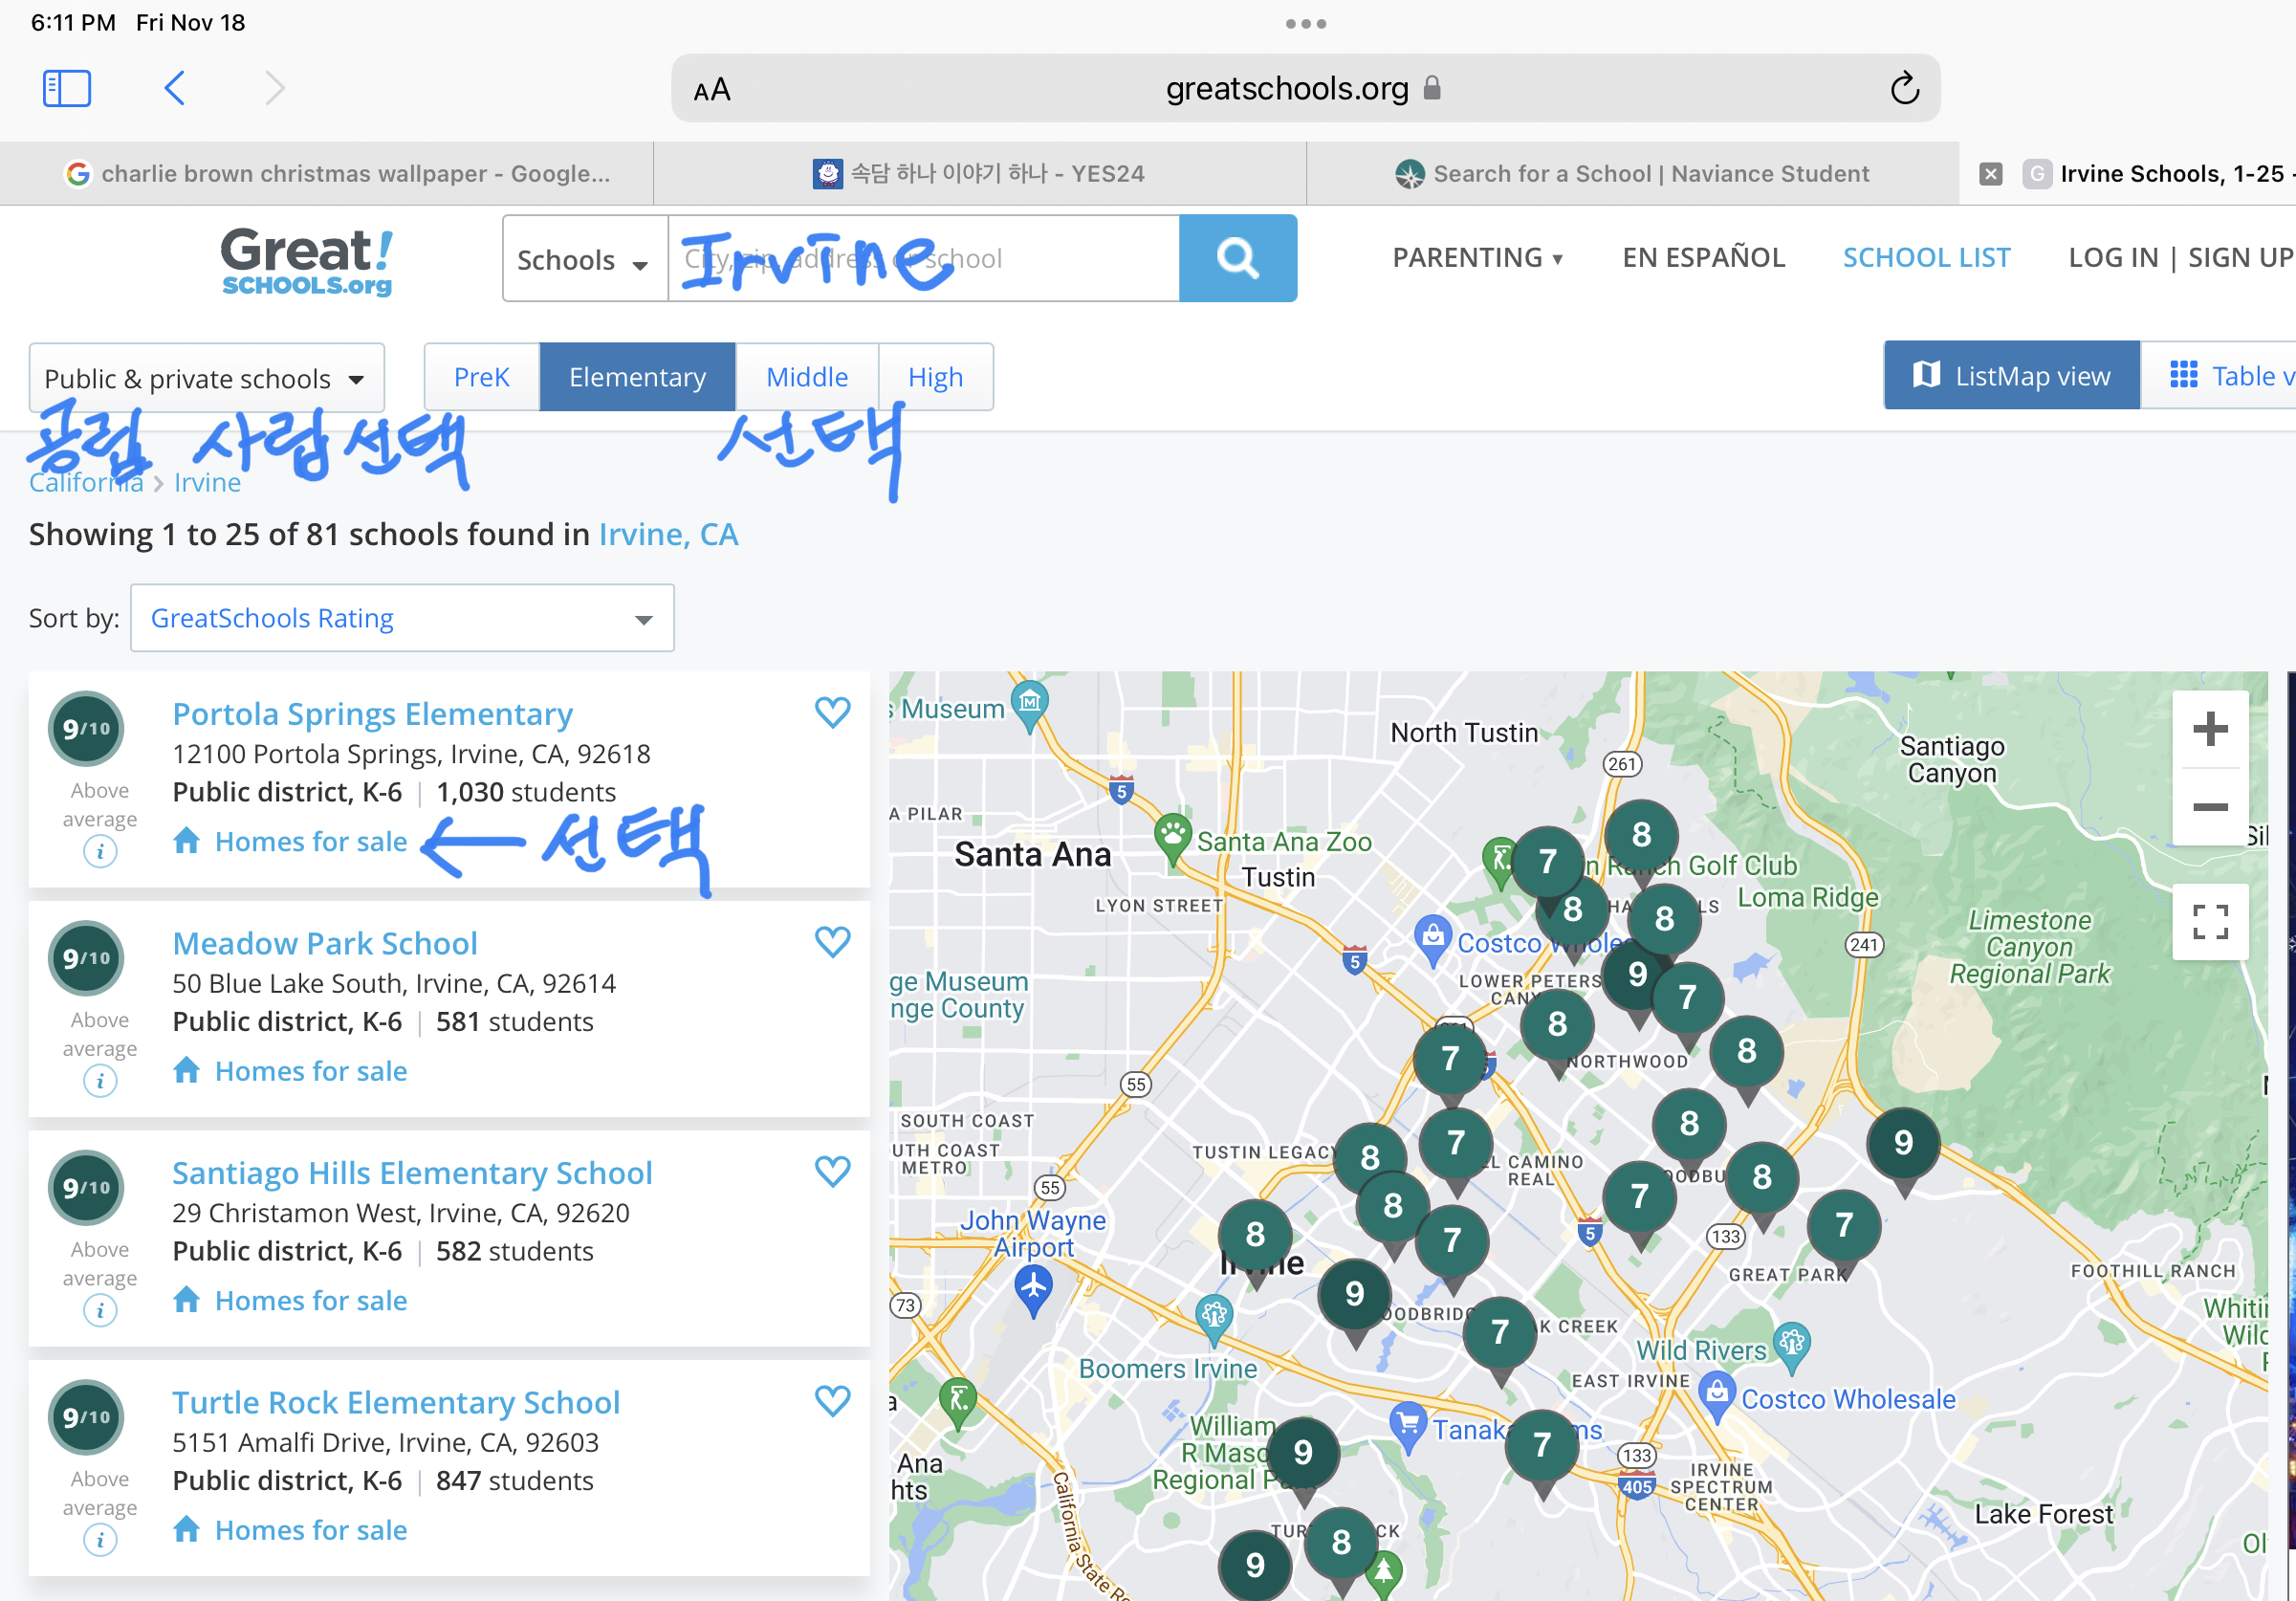Click the Irvine, CA results link
Screen dimensions: 2296x1601
pos(668,534)
